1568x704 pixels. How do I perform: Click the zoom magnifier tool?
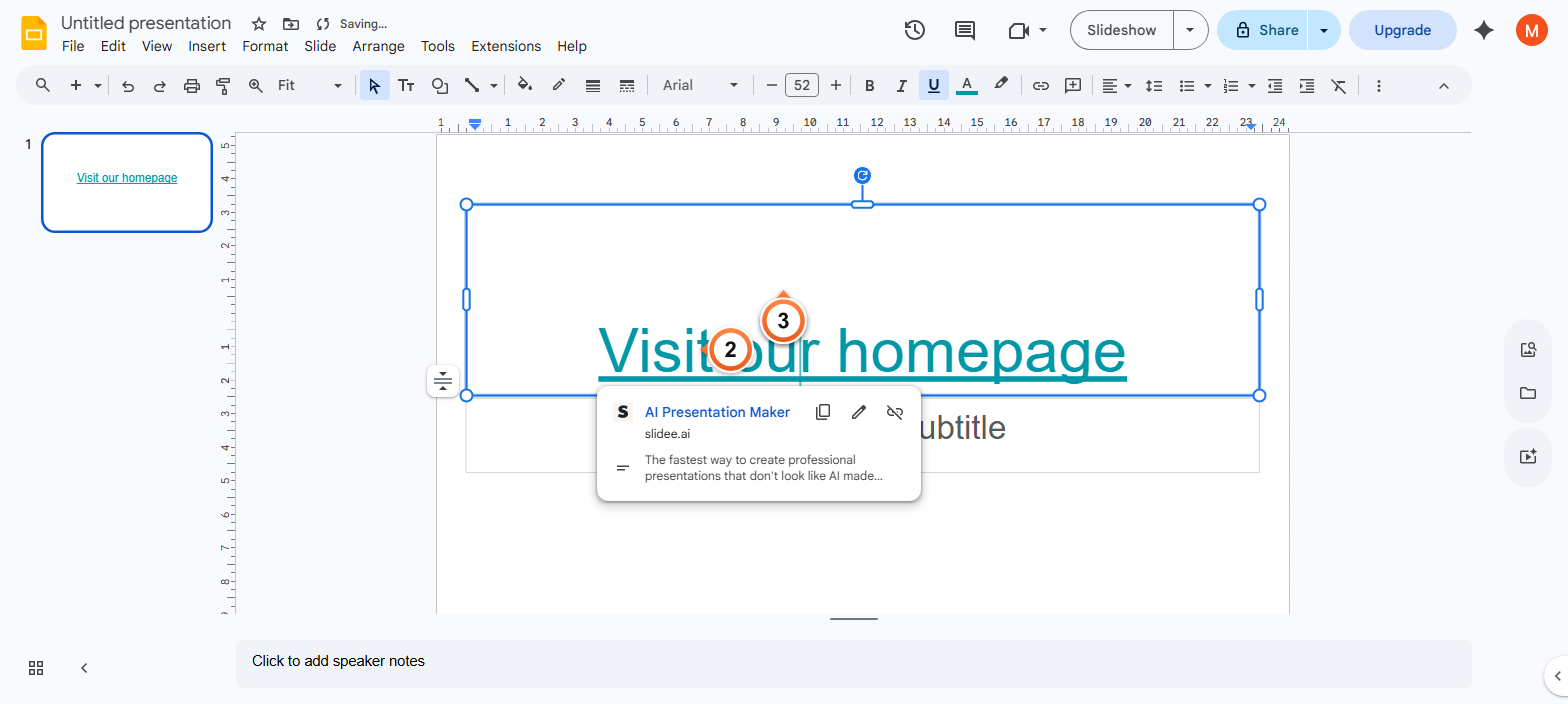tap(256, 86)
